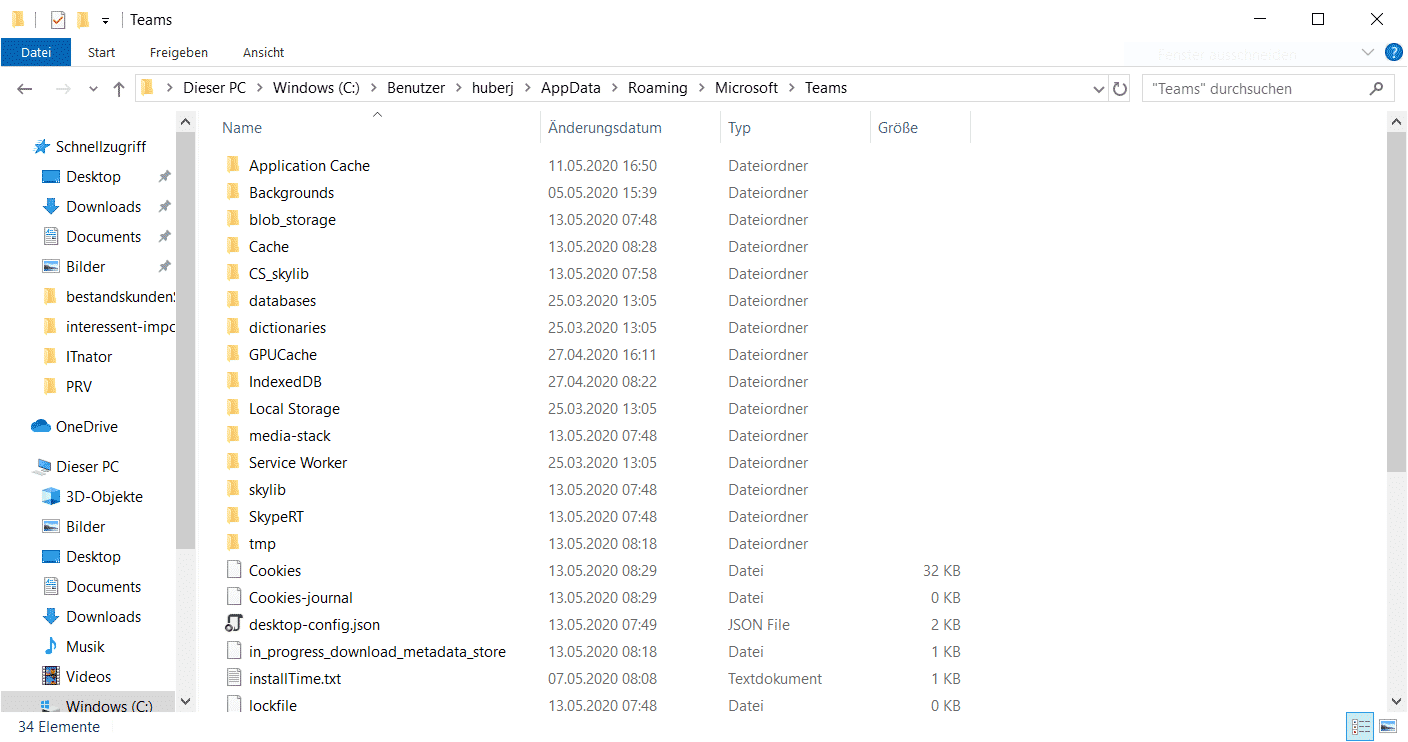Screen dimensions: 1408x742
Task: Select the media-stack folder icon
Action: [233, 435]
